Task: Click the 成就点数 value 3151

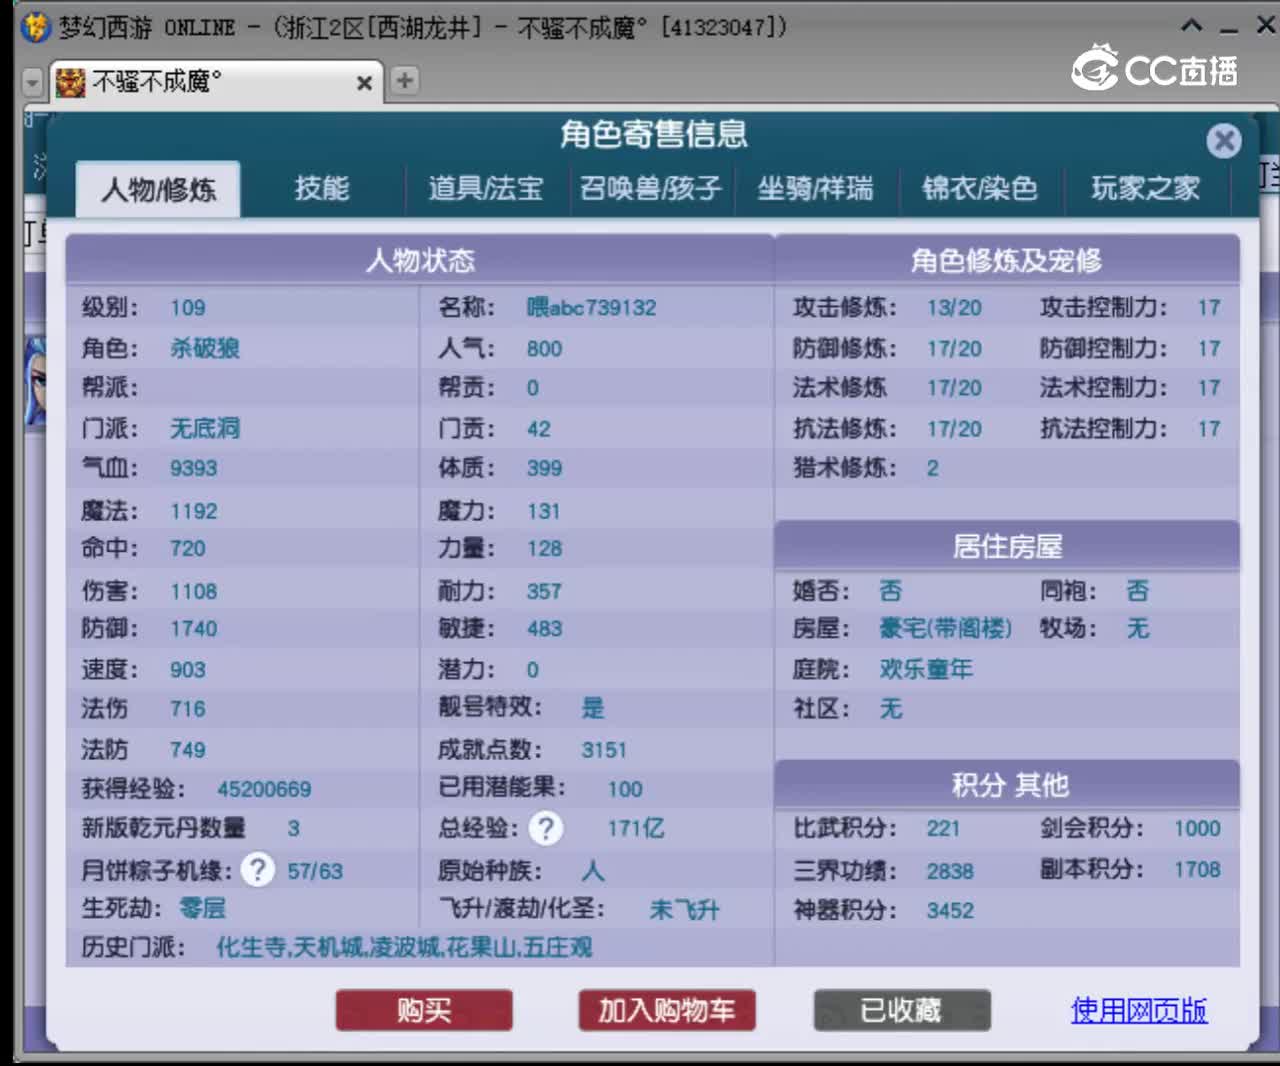Action: coord(604,750)
